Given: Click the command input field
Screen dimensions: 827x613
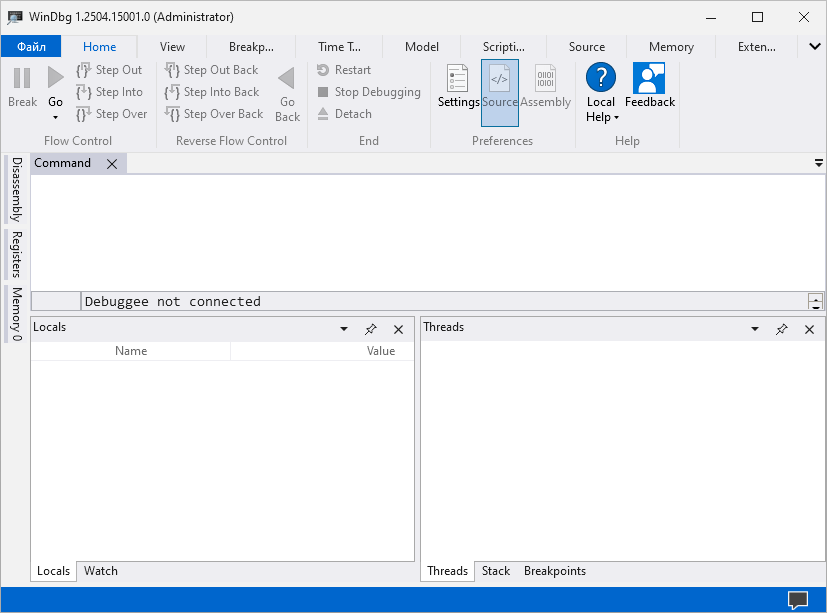Looking at the screenshot, I should coord(444,301).
